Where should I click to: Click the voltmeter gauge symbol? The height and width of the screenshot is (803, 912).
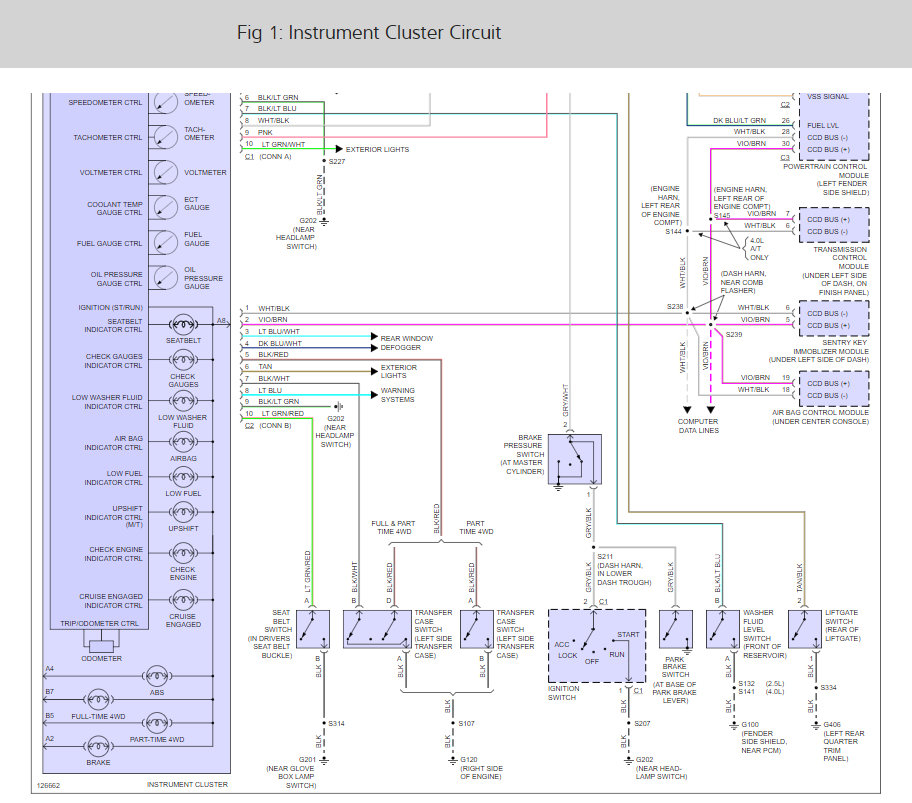(x=165, y=172)
